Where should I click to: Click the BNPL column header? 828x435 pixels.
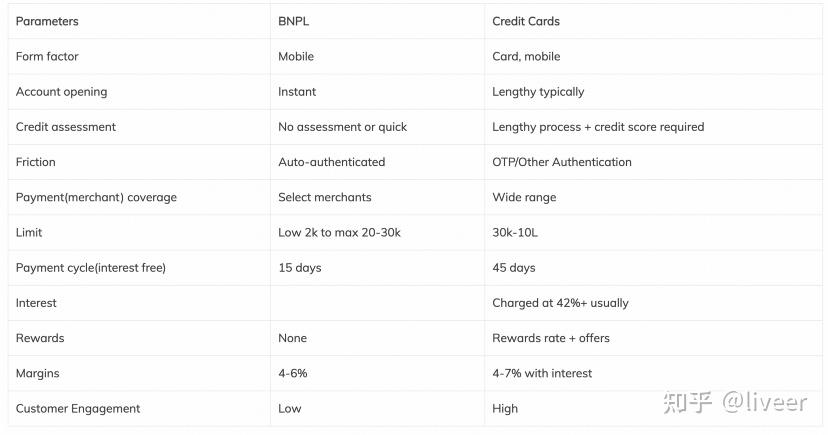coord(295,21)
